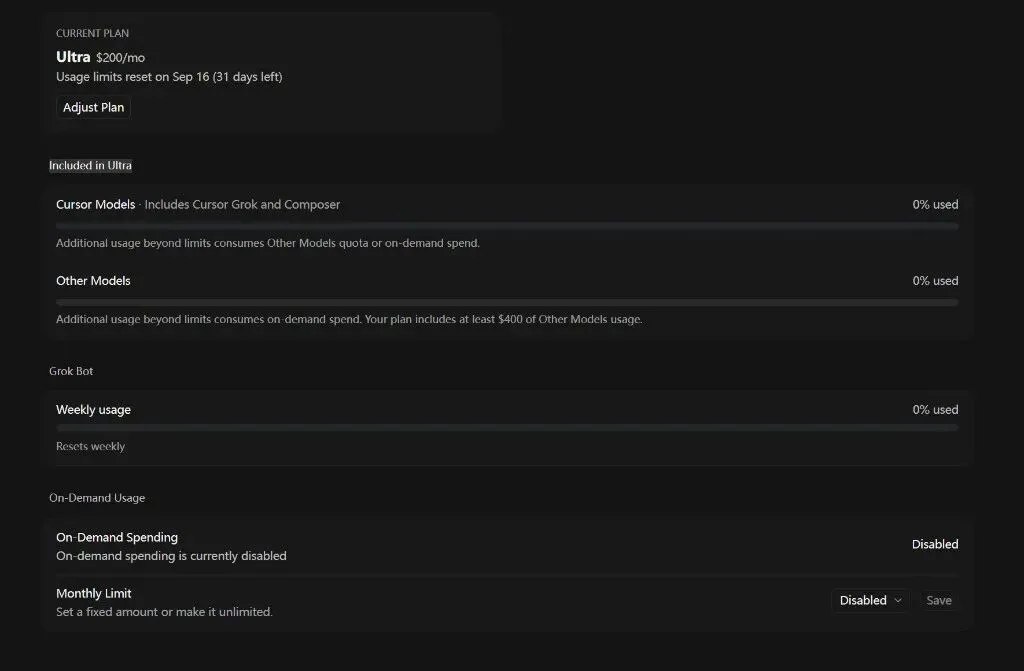Viewport: 1024px width, 671px height.
Task: Click the Ultra plan name
Action: point(73,57)
